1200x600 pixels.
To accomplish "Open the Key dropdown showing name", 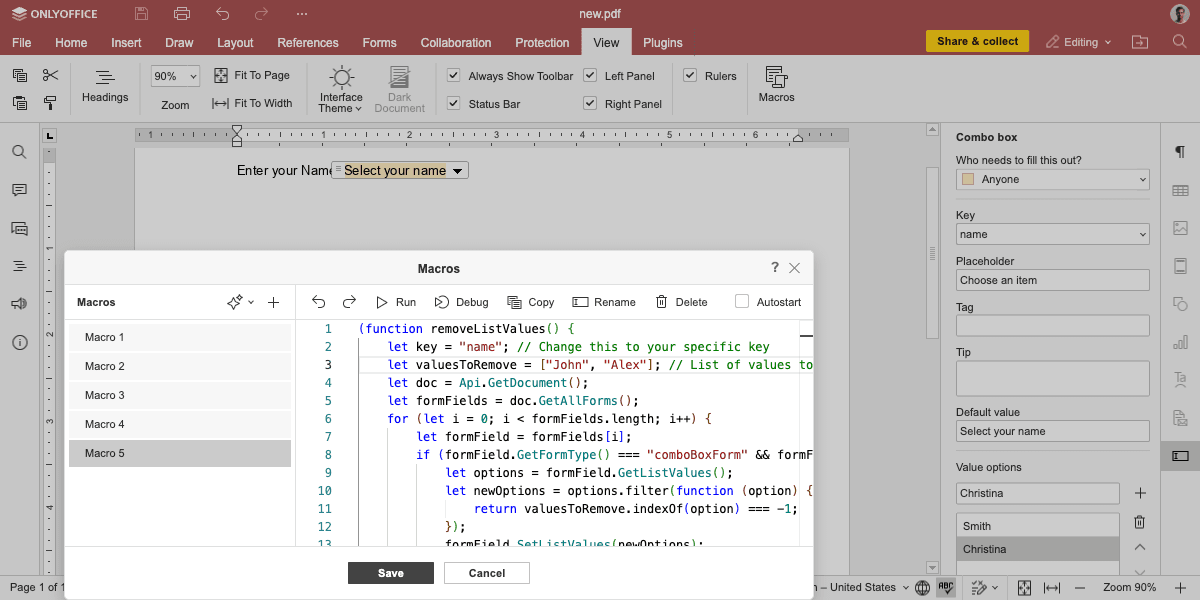I will 1053,234.
